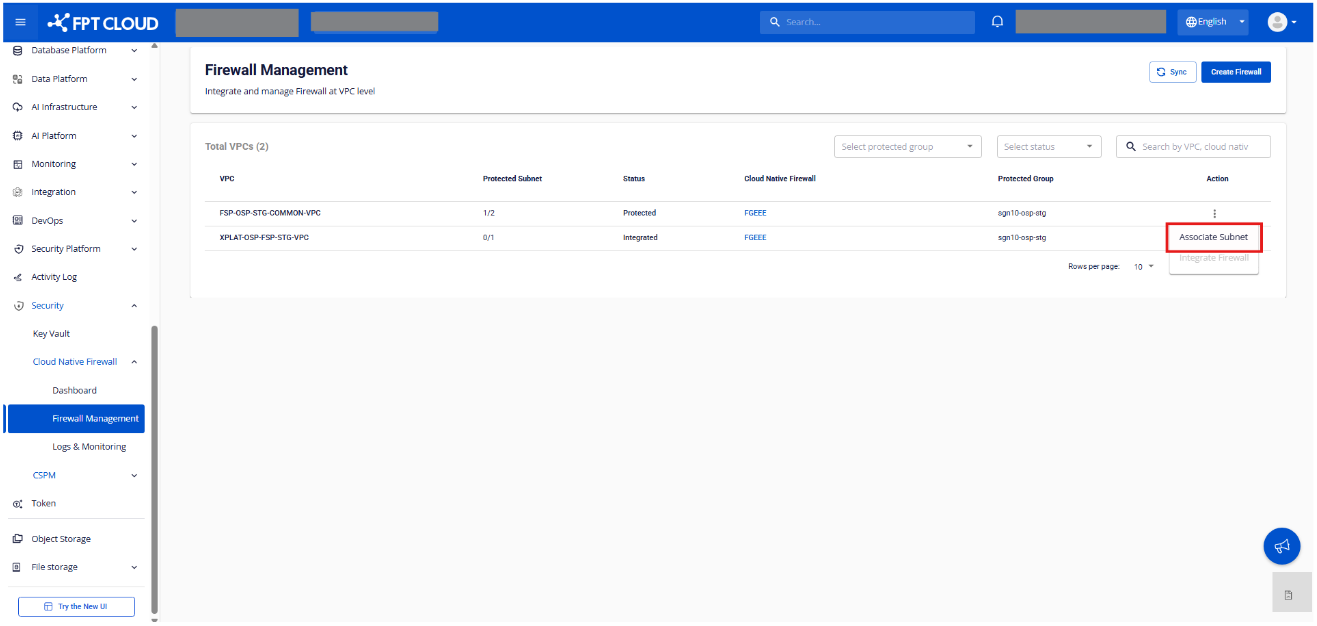Click the hamburger menu icon
Screen dimensions: 1317x626
click(20, 22)
